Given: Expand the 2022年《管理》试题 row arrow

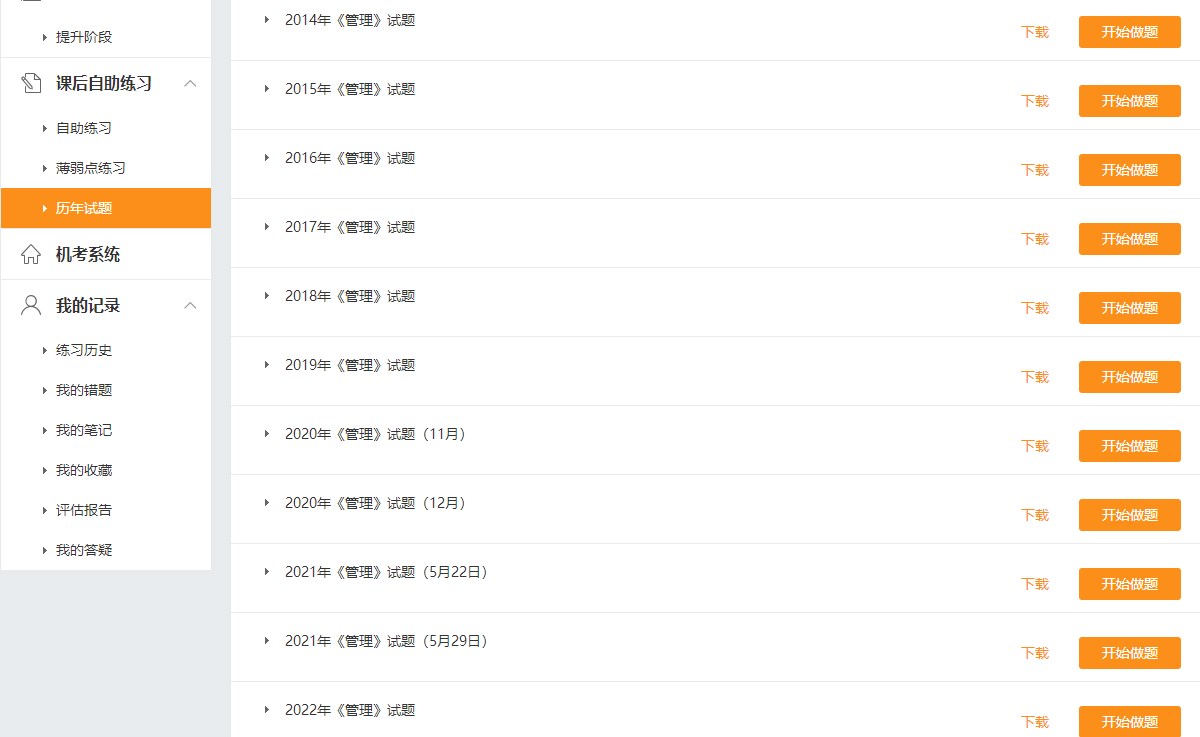Looking at the screenshot, I should [x=267, y=709].
